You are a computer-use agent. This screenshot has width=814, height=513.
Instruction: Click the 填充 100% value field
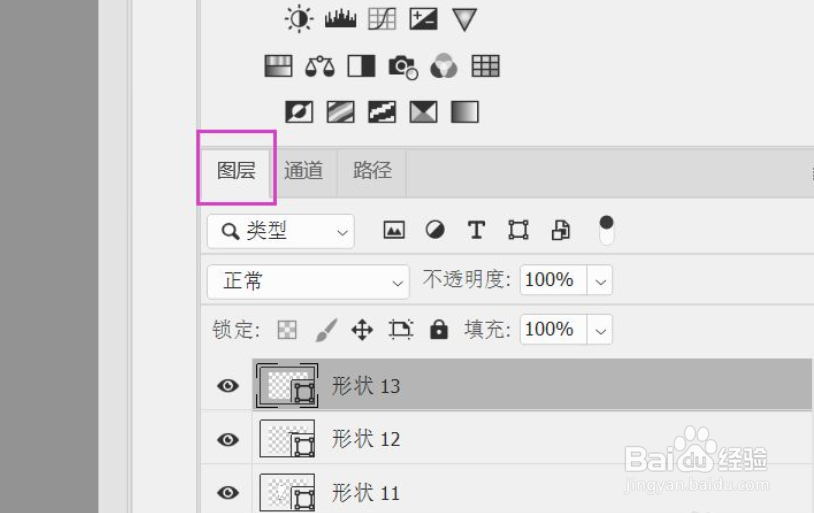[x=553, y=329]
